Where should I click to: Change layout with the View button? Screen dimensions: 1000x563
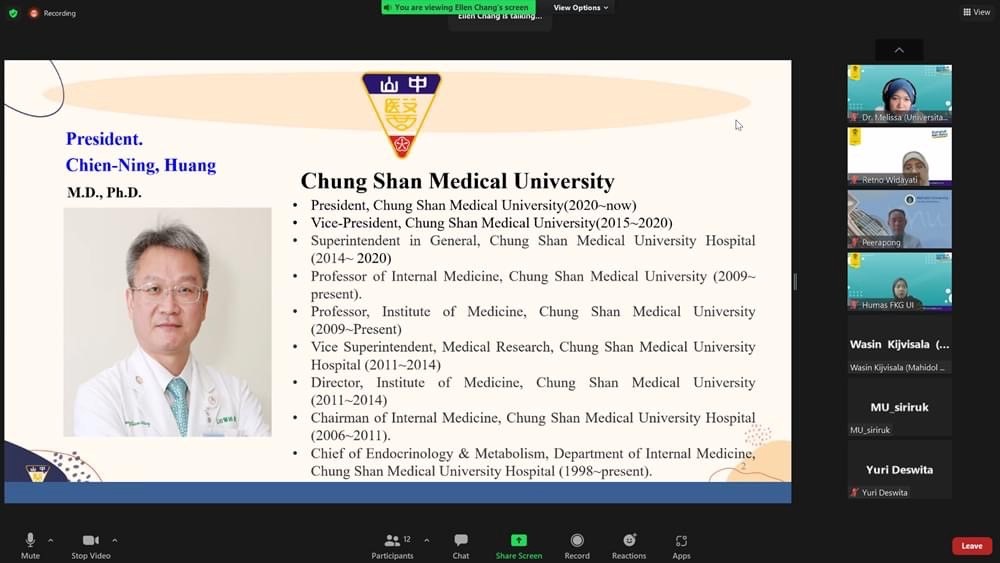[976, 12]
